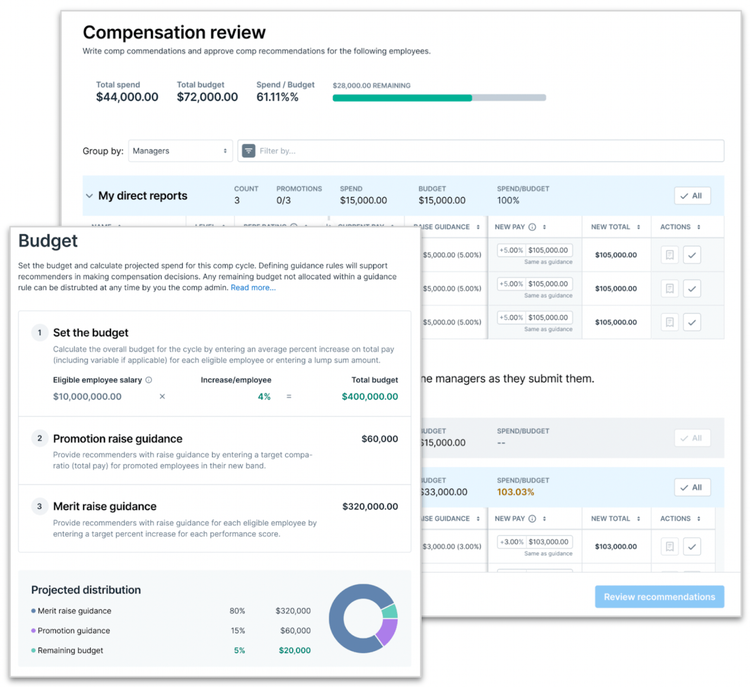Approve first direct report's $105,000 recommendation checkmark

(692, 255)
